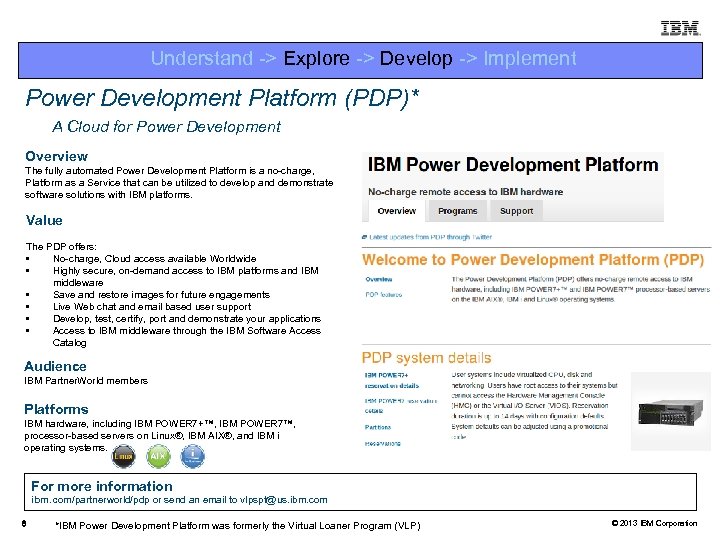Click bullet Live Web chat and email support
Image resolution: width=720 pixels, height=540 pixels.
pyautogui.click(x=152, y=306)
